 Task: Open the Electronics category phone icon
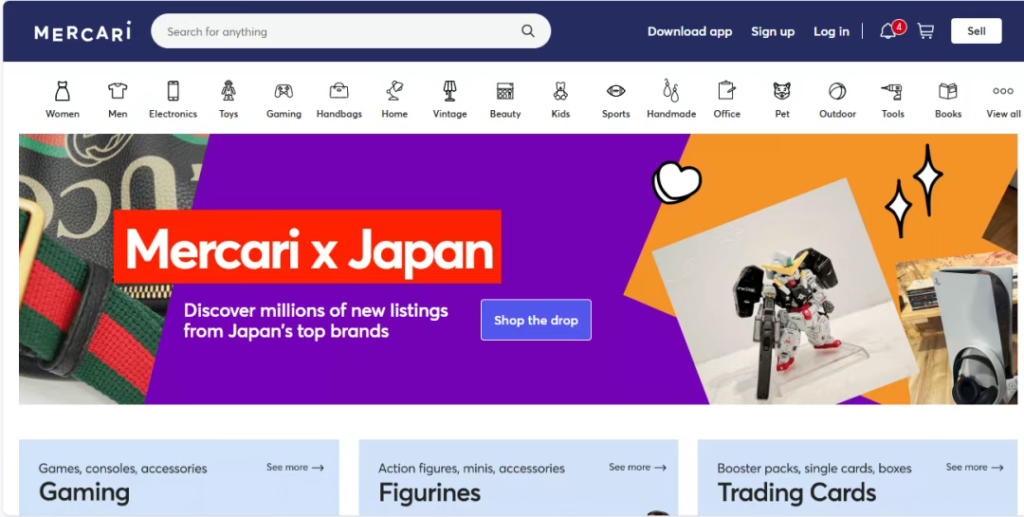click(173, 91)
